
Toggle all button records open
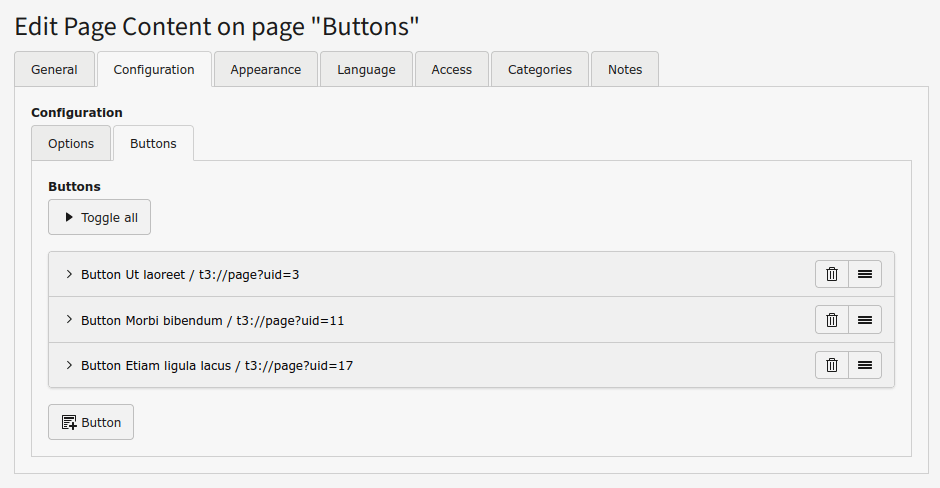click(99, 218)
